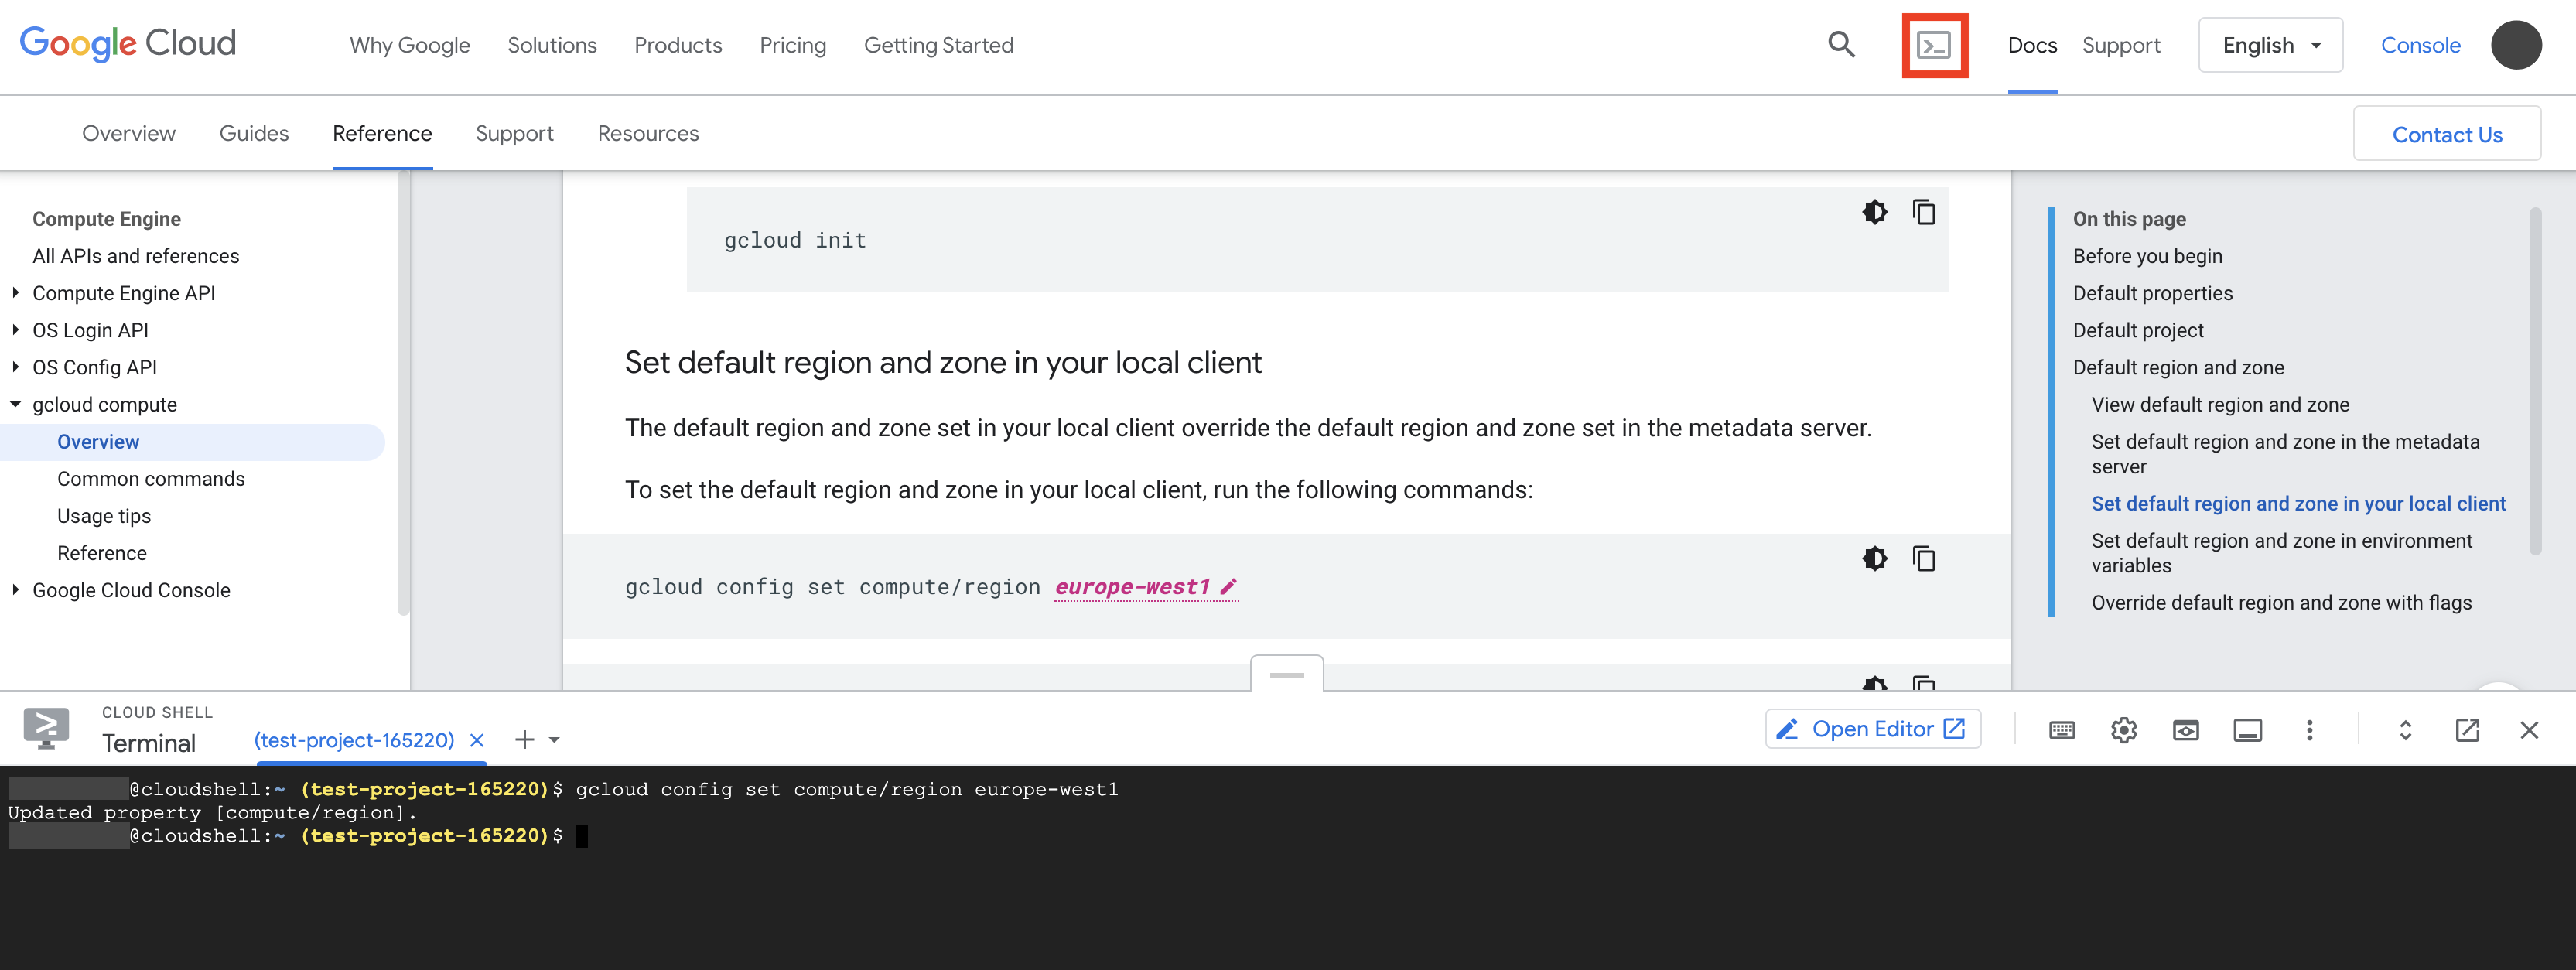Click the Overview item under gcloud compute
2576x970 pixels.
tap(97, 441)
